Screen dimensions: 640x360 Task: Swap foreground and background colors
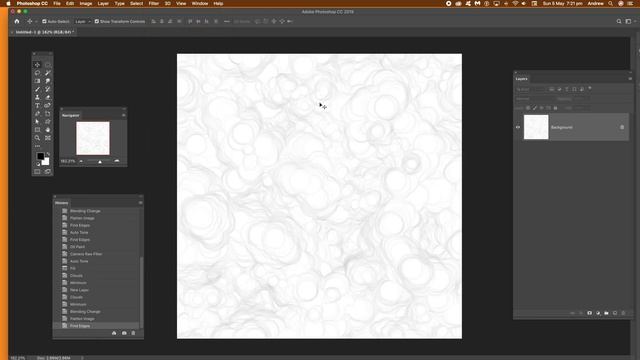[x=48, y=154]
